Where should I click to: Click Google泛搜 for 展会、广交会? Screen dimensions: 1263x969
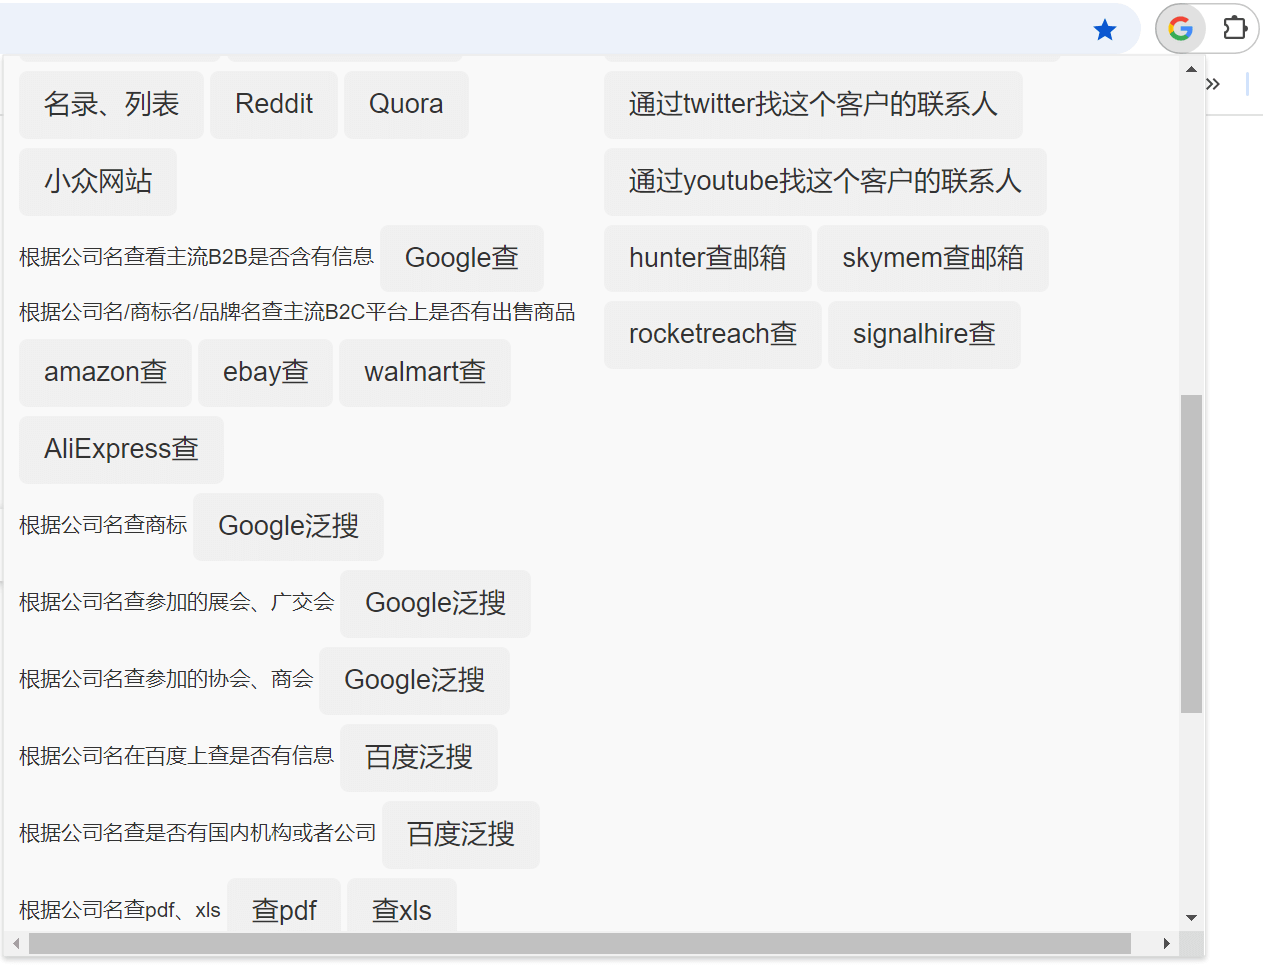click(435, 603)
